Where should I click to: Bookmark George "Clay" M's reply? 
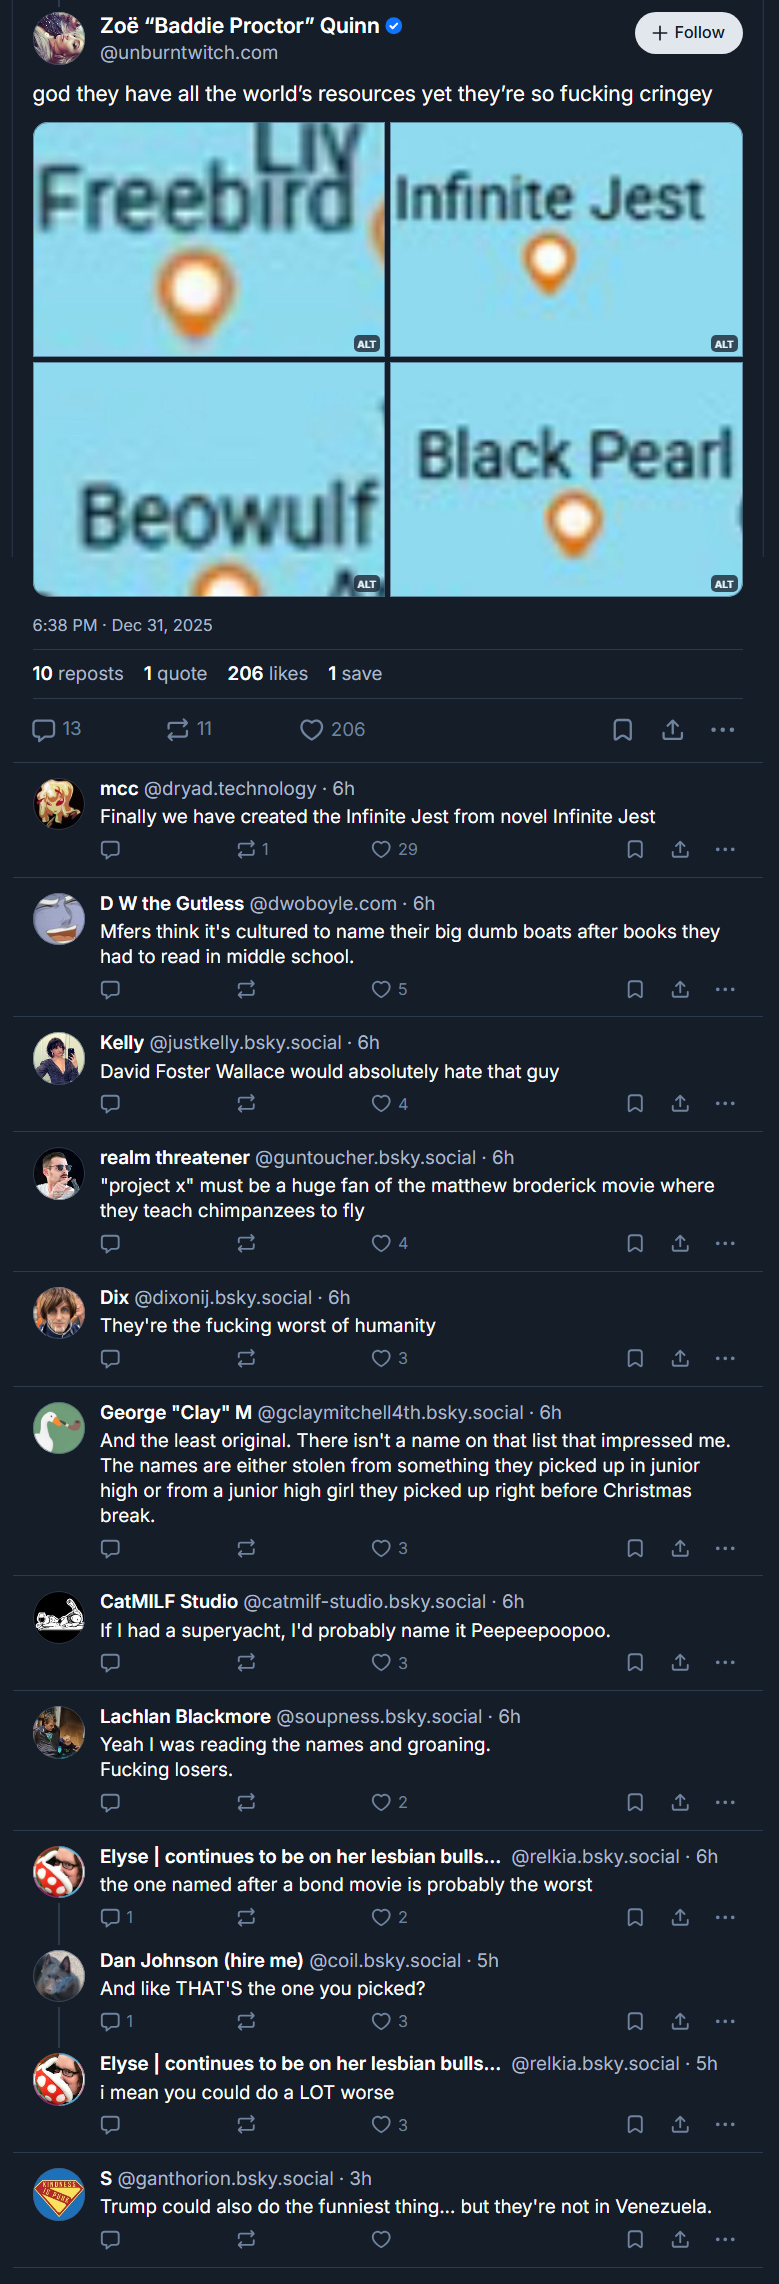[x=635, y=1548]
